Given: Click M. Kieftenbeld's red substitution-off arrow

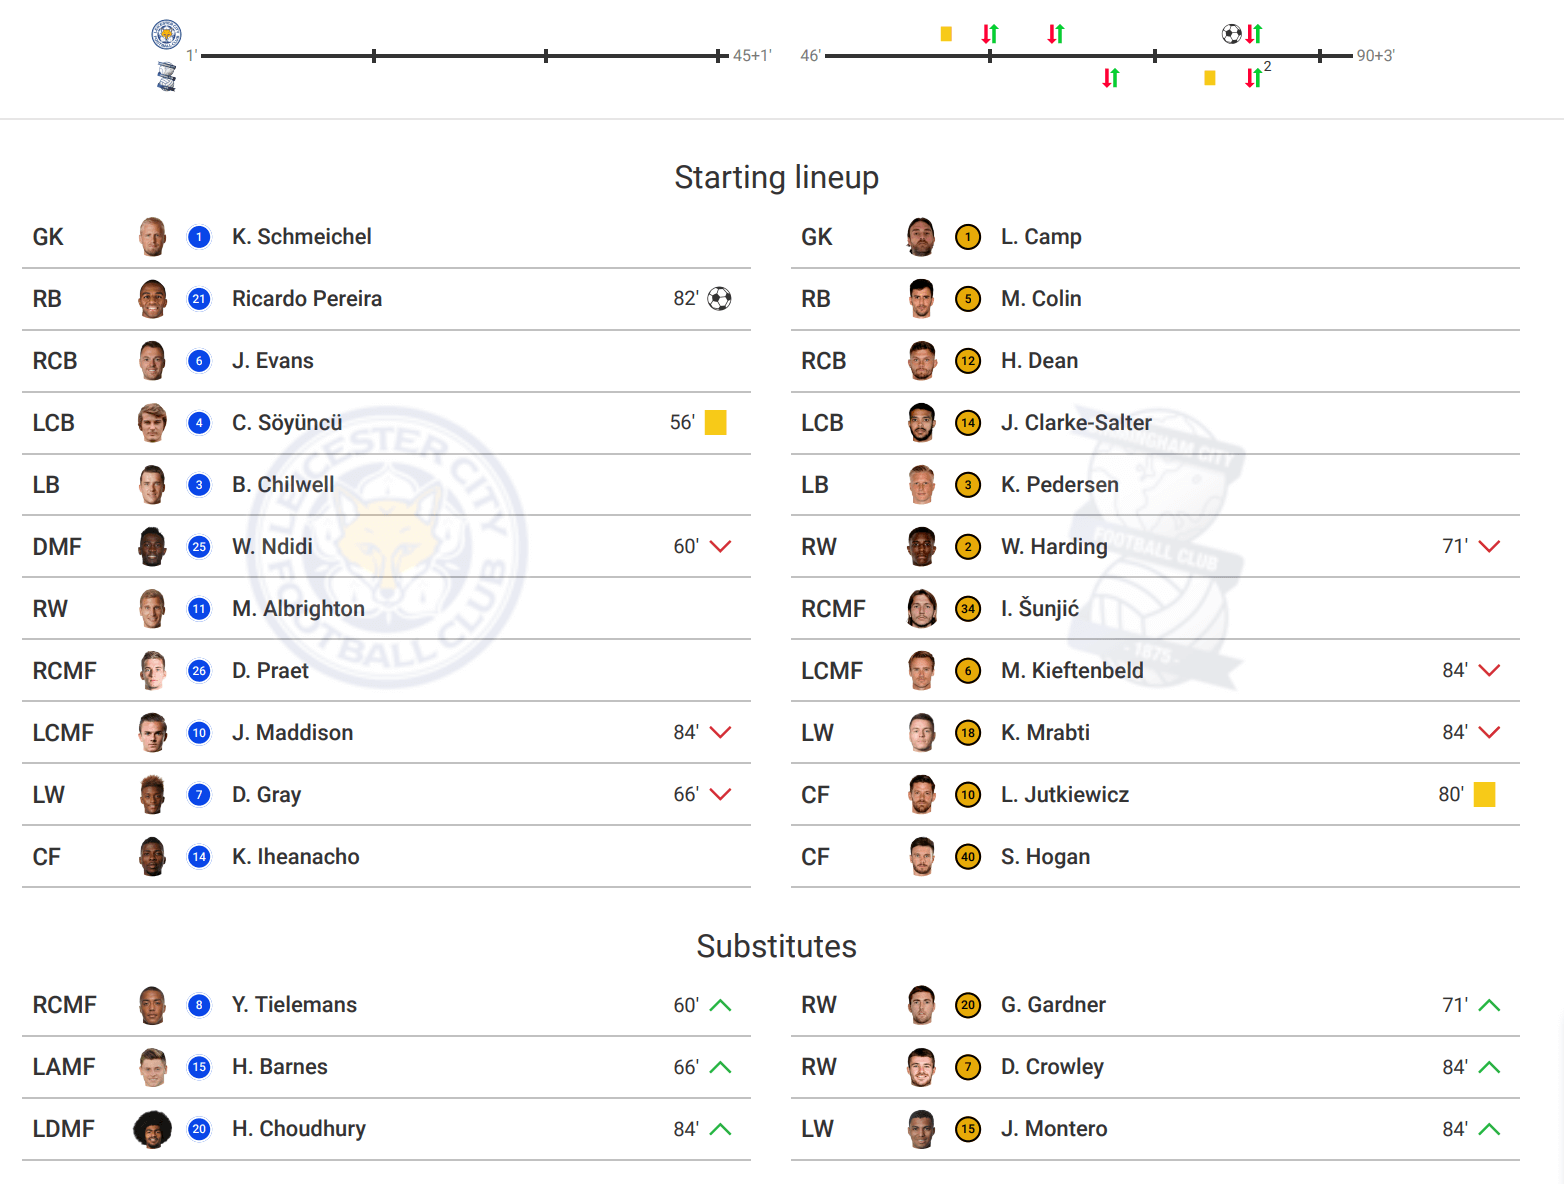Looking at the screenshot, I should [x=1490, y=670].
